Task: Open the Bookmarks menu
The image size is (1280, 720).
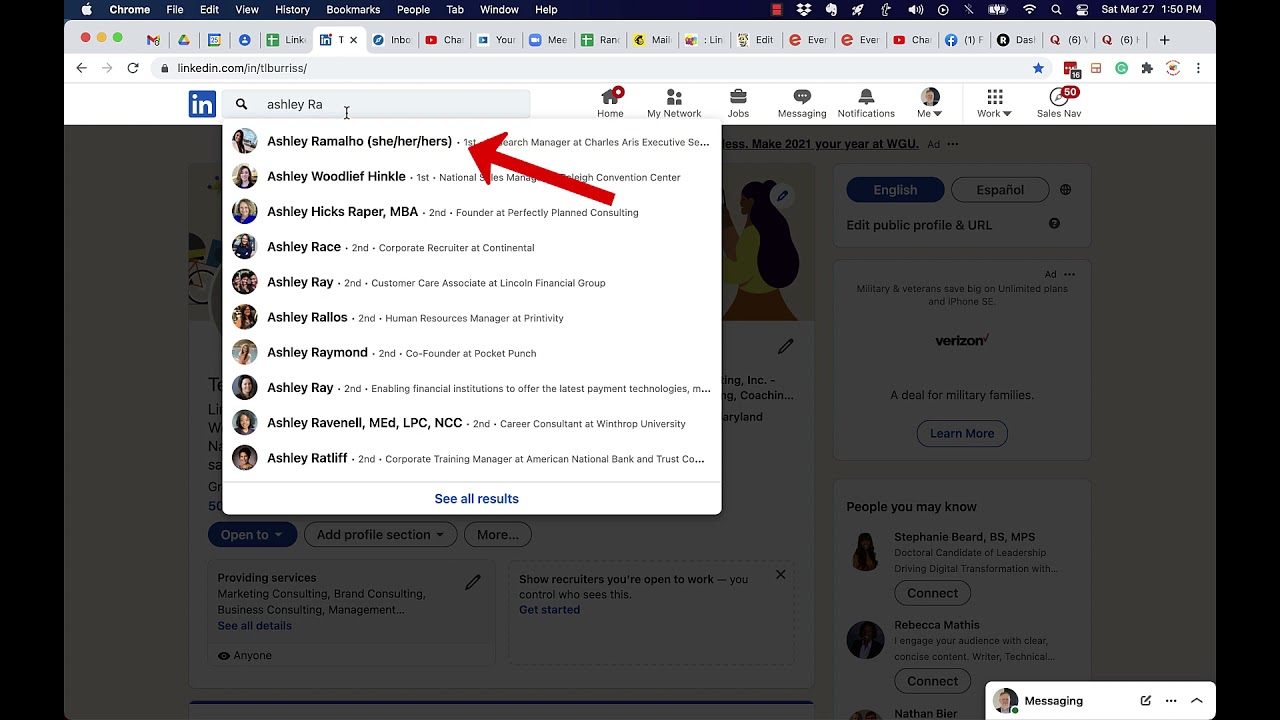Action: tap(353, 9)
